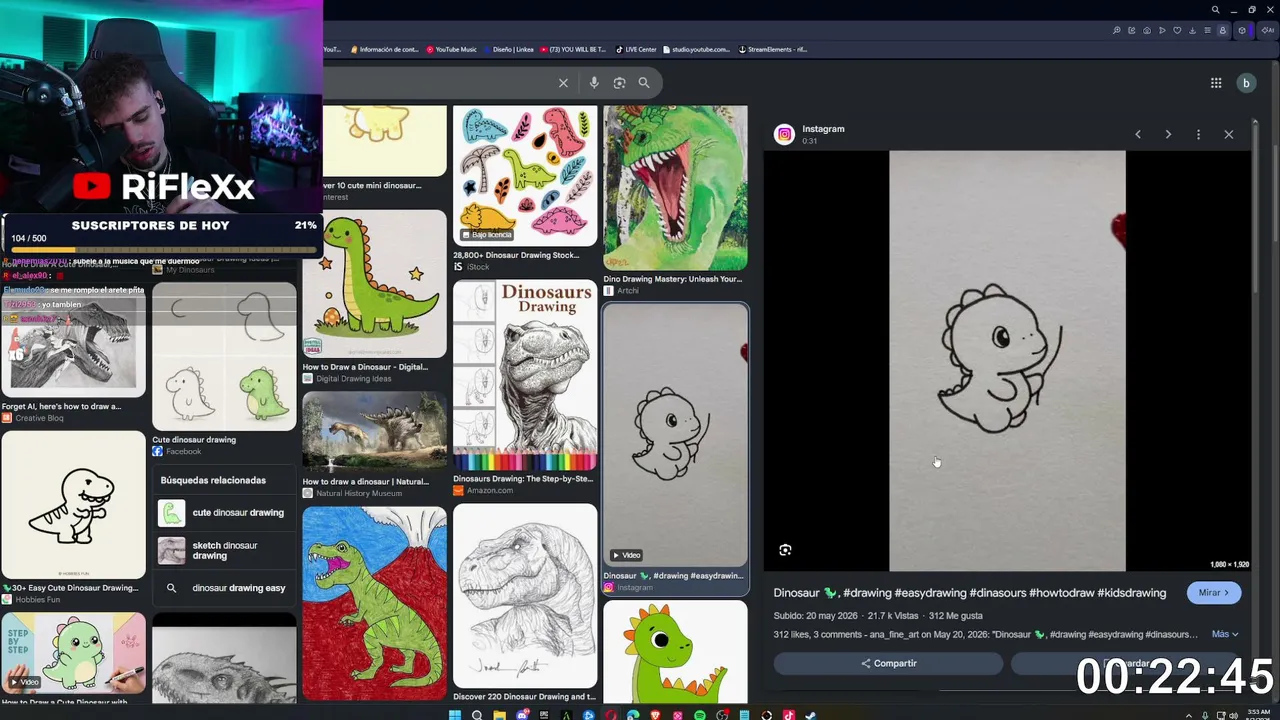
Task: Click the send/play arrow icon in browser toolbar
Action: (x=1162, y=30)
